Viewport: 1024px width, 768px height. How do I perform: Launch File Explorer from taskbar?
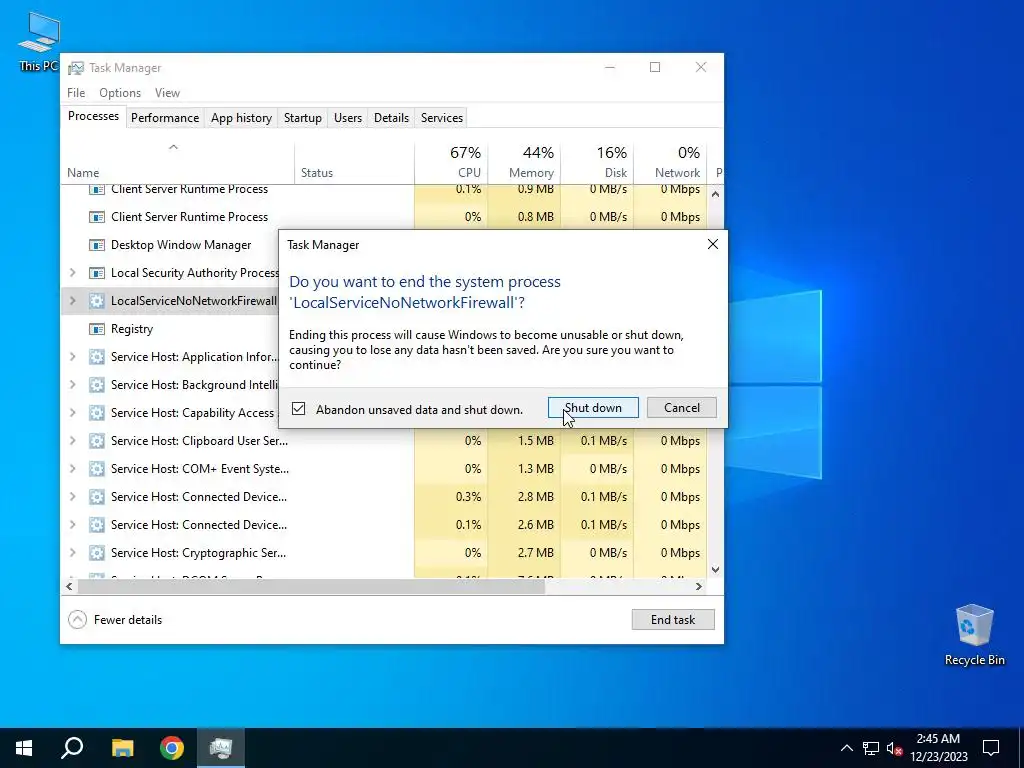coord(122,748)
